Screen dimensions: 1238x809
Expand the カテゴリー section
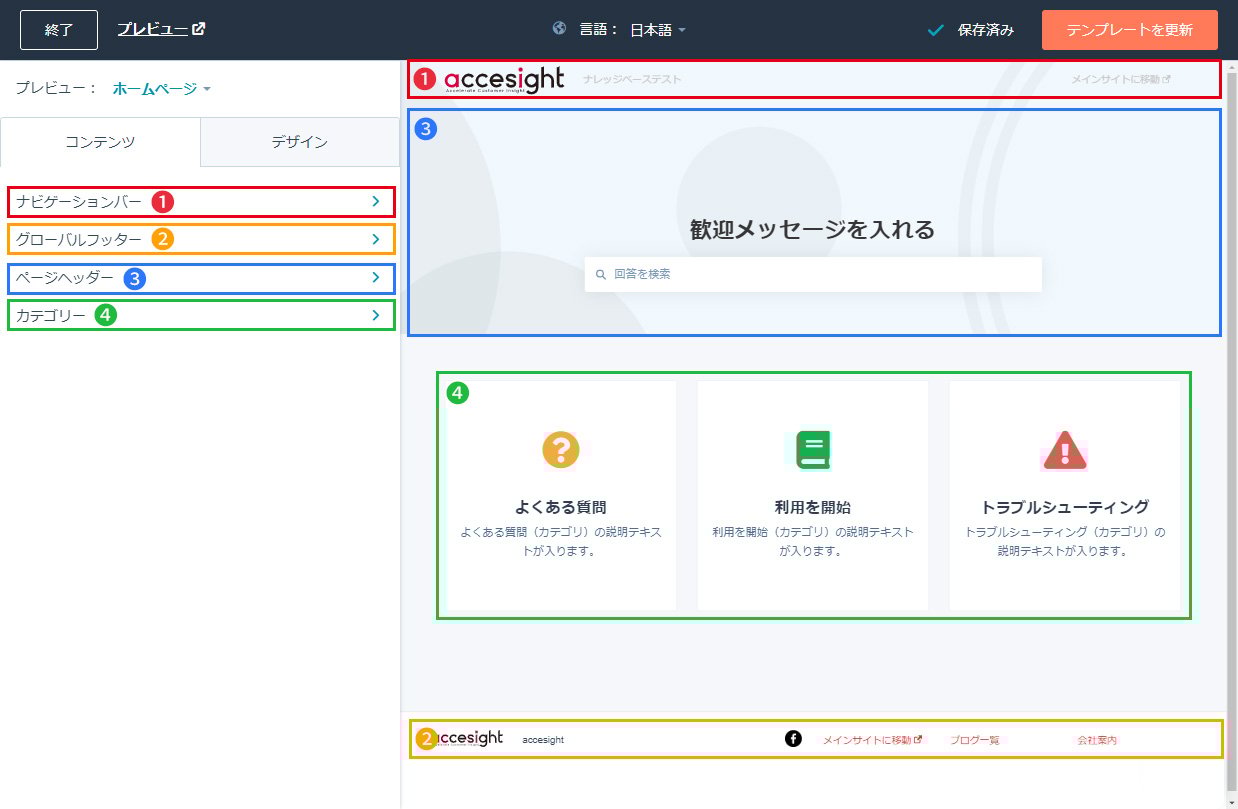(201, 315)
